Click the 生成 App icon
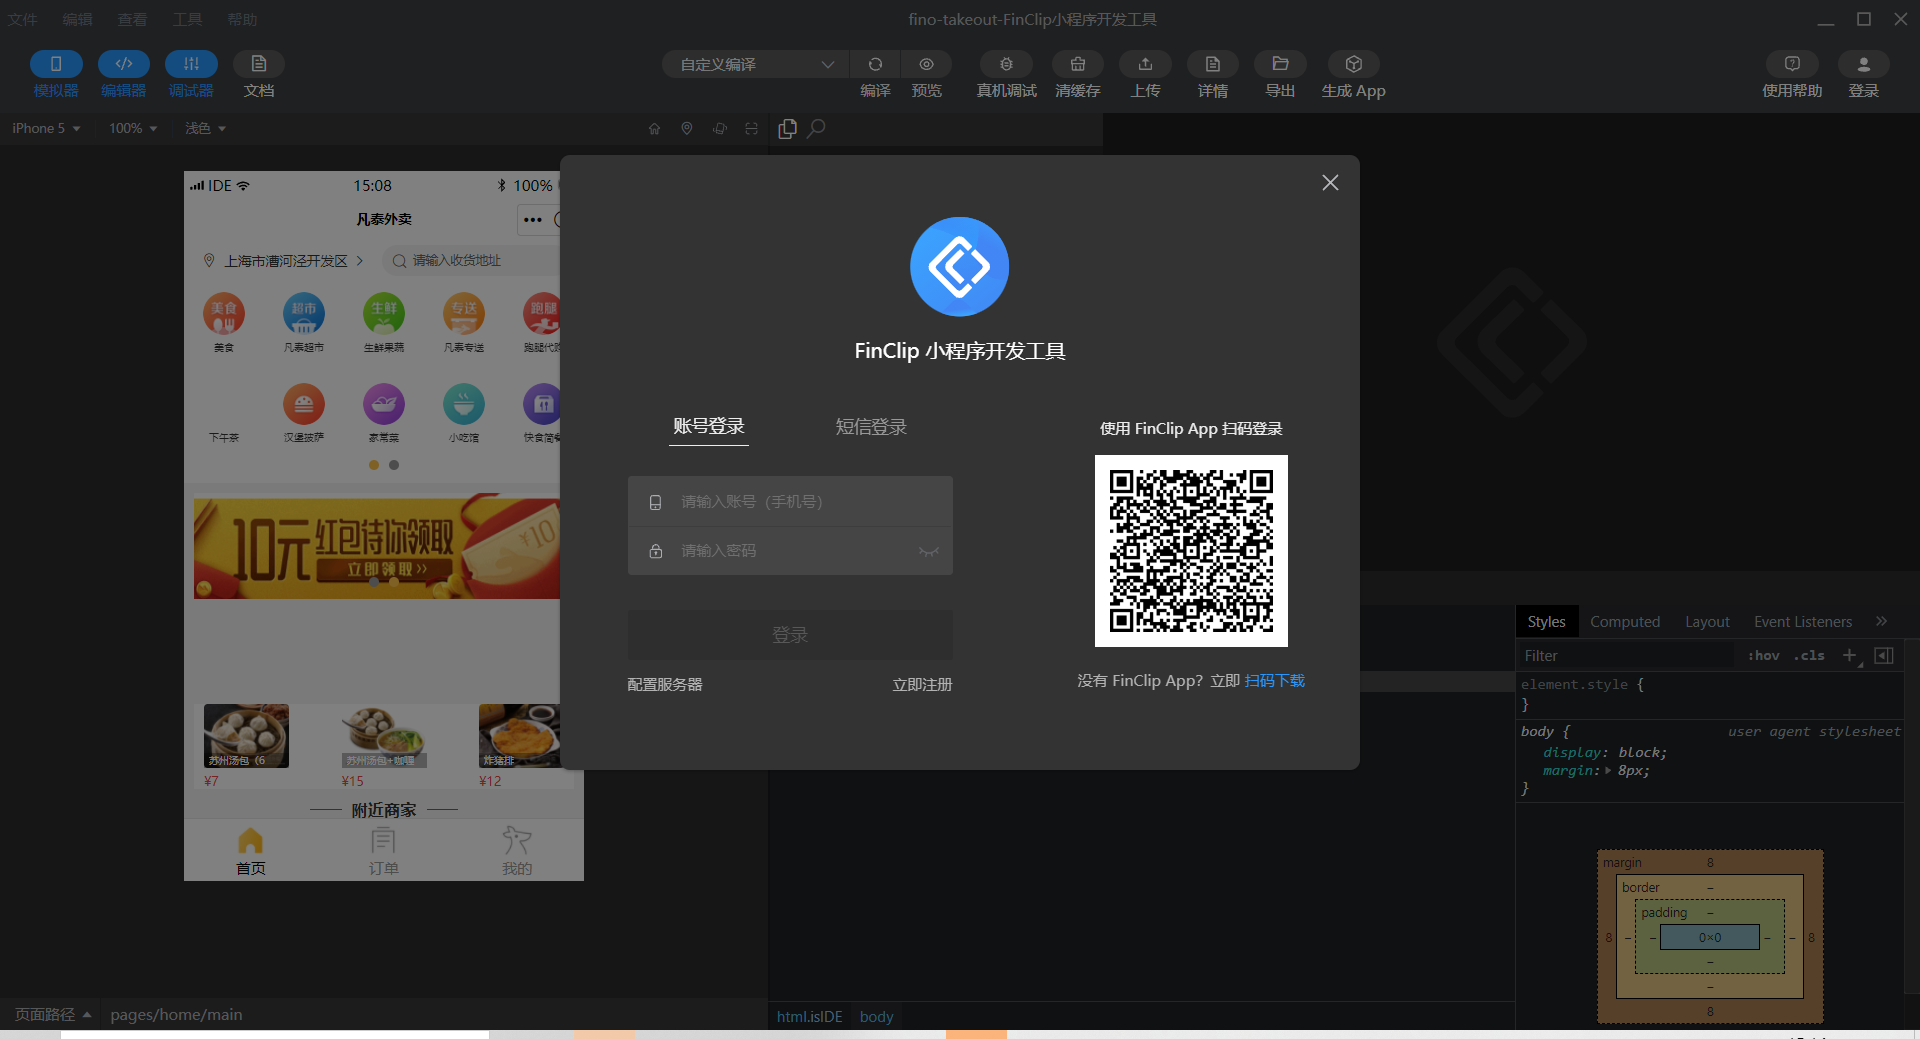Viewport: 1920px width, 1039px height. (x=1353, y=64)
